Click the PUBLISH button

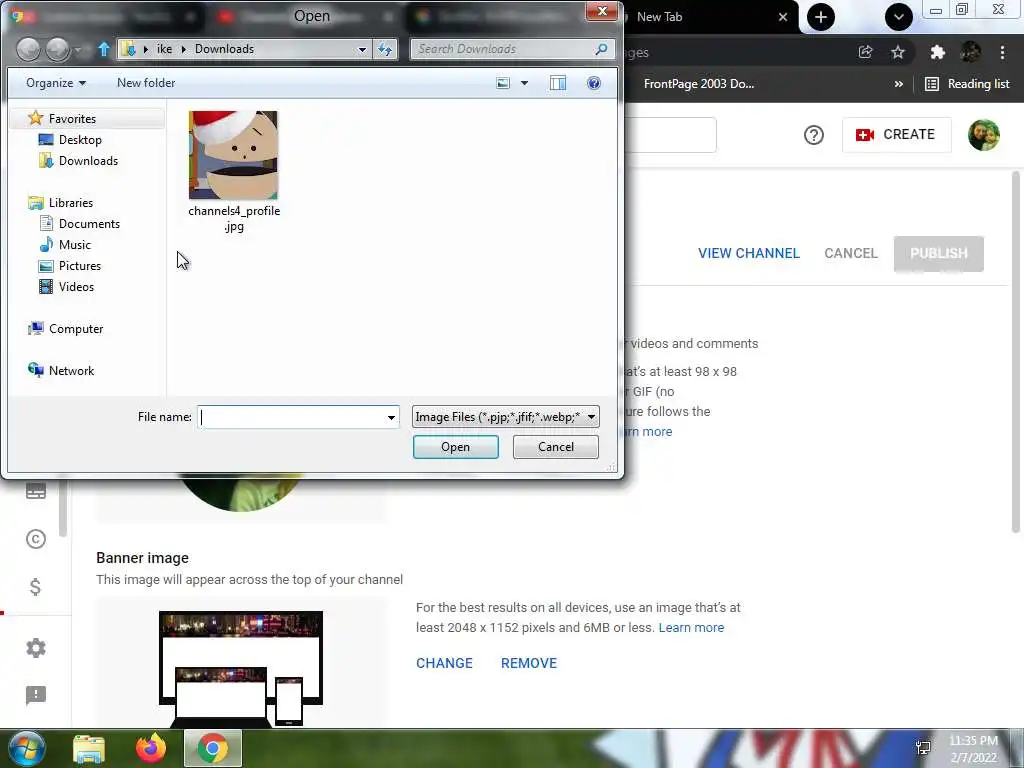[938, 253]
